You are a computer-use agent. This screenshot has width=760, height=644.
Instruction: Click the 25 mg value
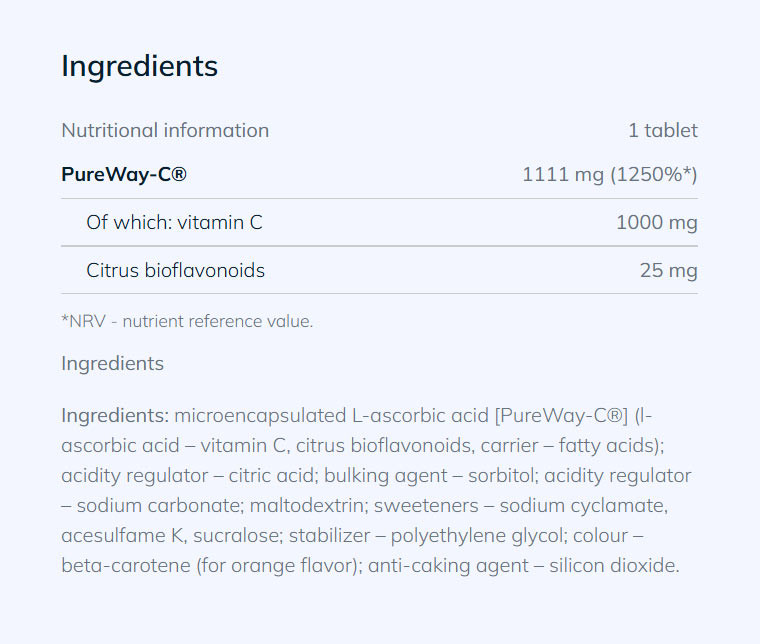(x=668, y=270)
